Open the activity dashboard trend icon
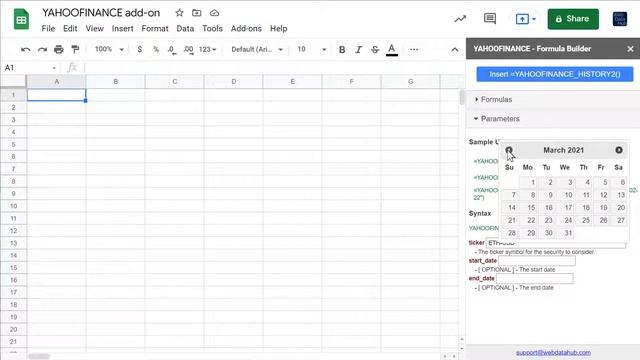This screenshot has width=640, height=360. pyautogui.click(x=460, y=19)
